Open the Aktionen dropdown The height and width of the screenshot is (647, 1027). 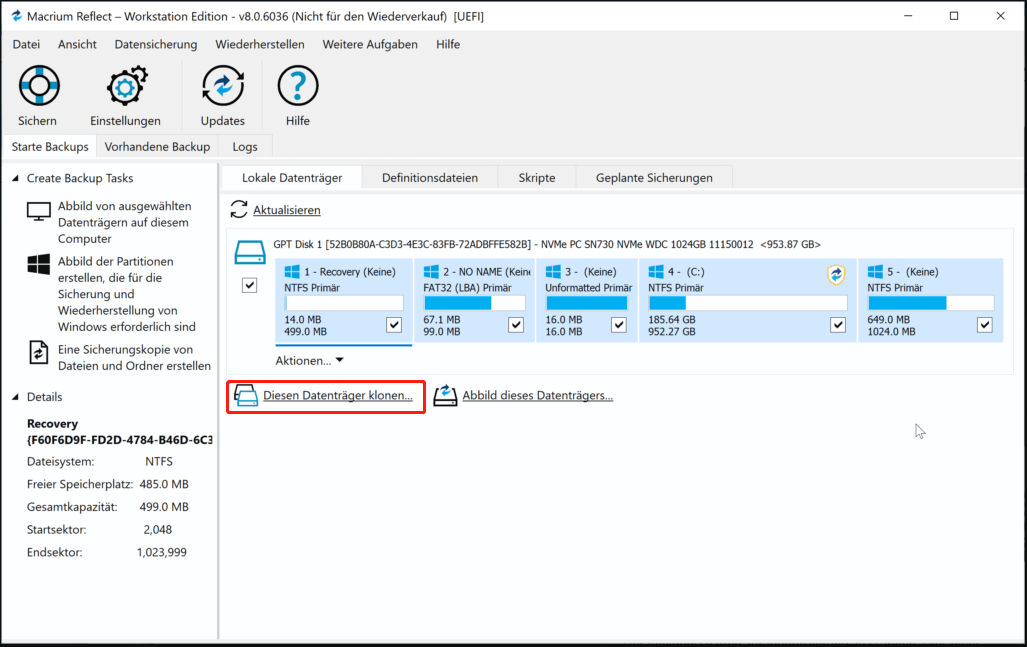[x=309, y=361]
